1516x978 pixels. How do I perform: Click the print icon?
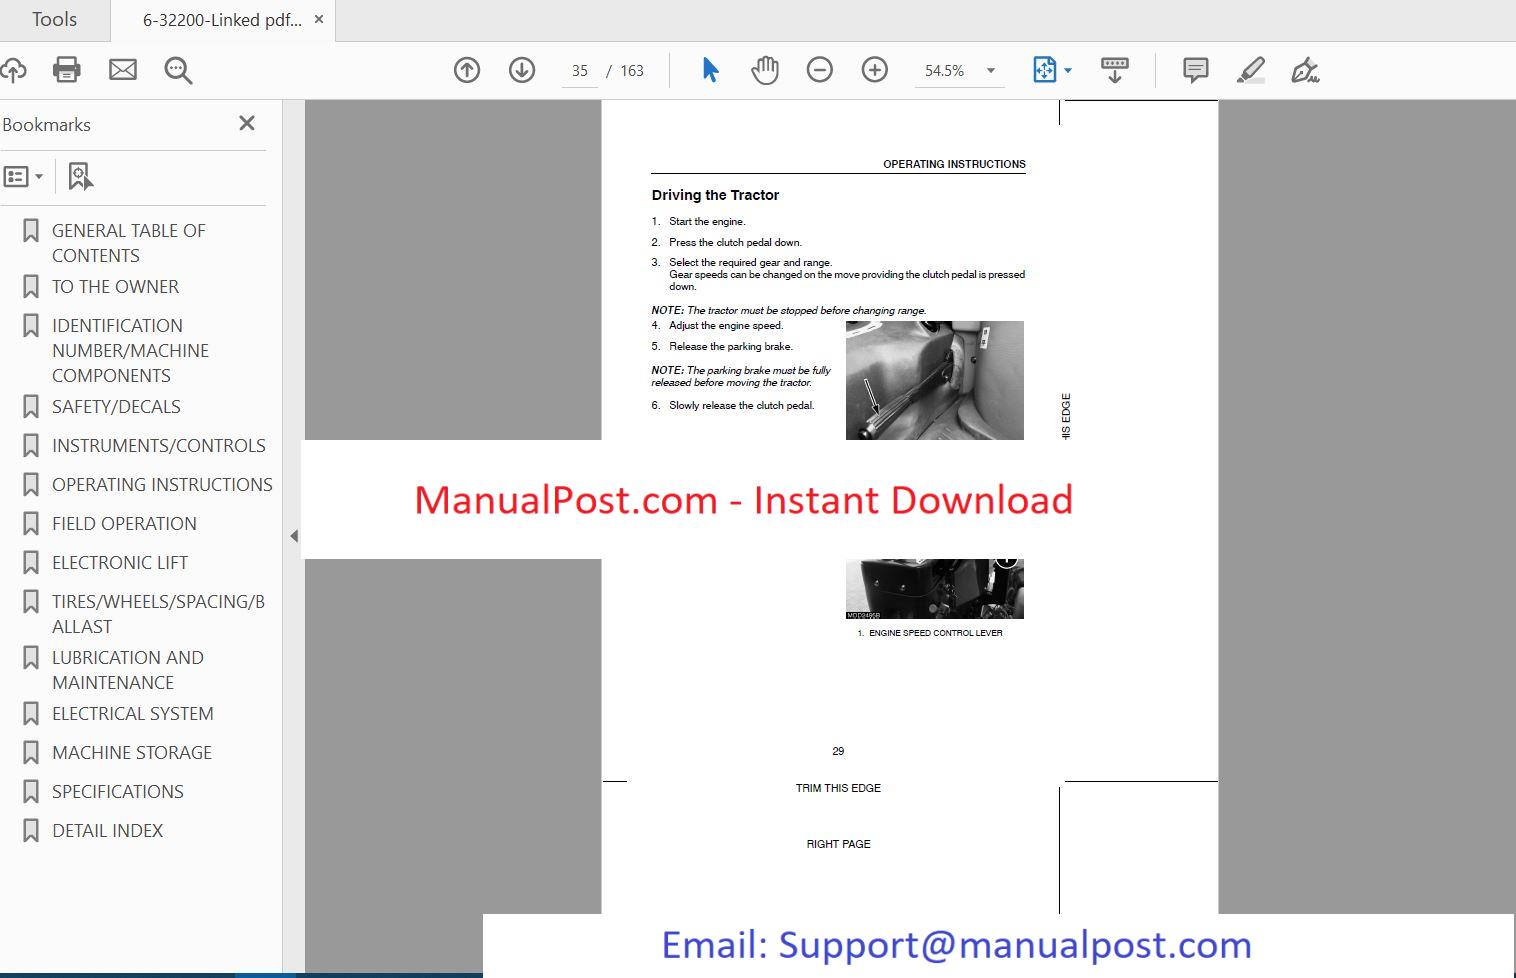pyautogui.click(x=67, y=70)
